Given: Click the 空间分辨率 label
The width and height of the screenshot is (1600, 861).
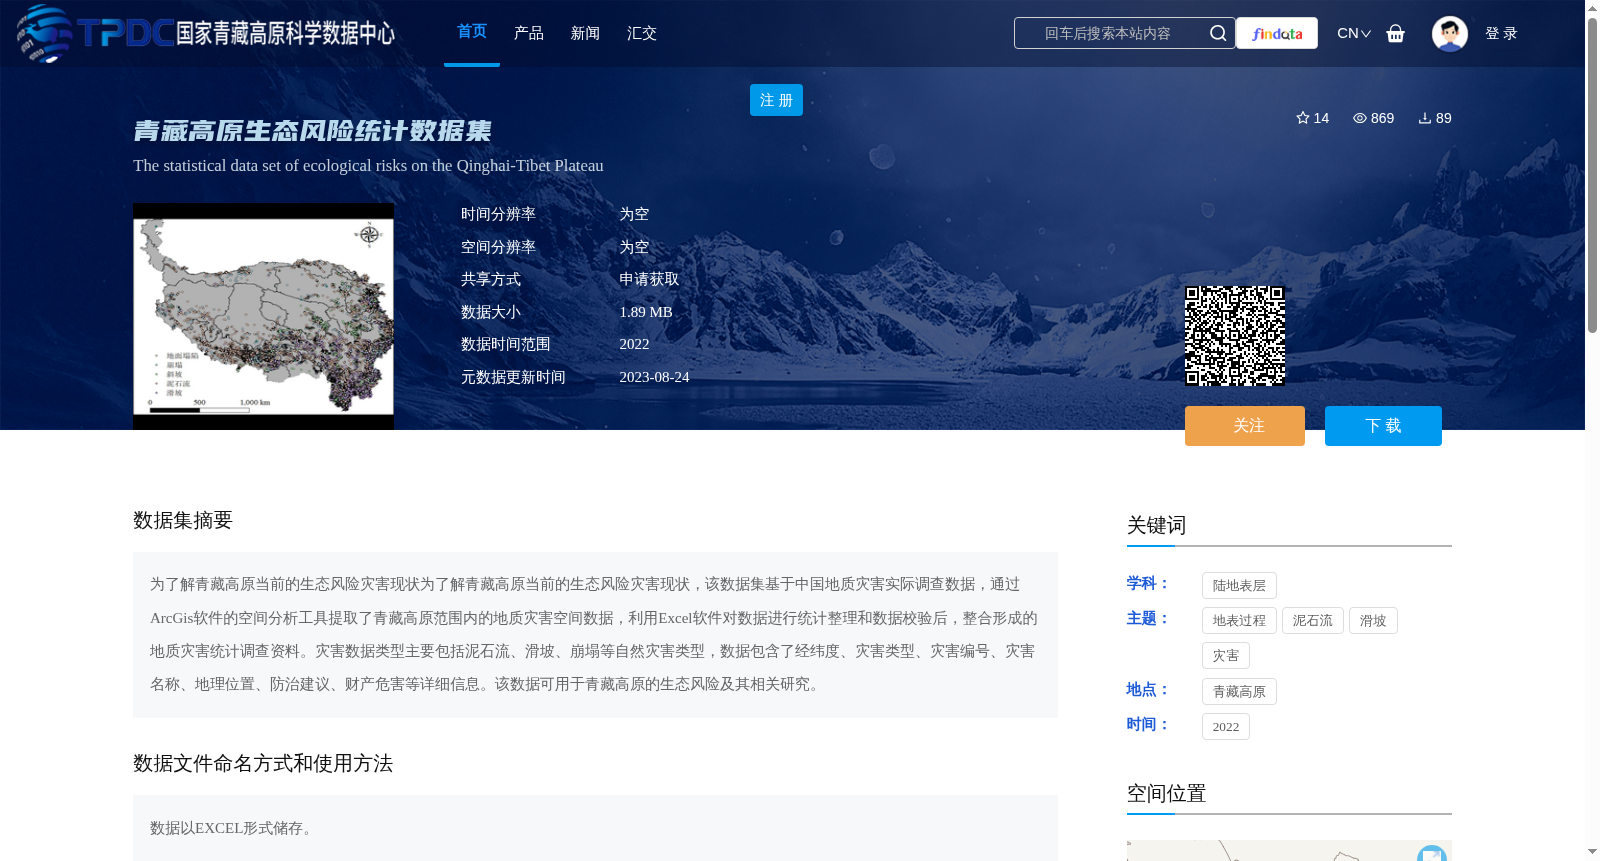Looking at the screenshot, I should [498, 247].
